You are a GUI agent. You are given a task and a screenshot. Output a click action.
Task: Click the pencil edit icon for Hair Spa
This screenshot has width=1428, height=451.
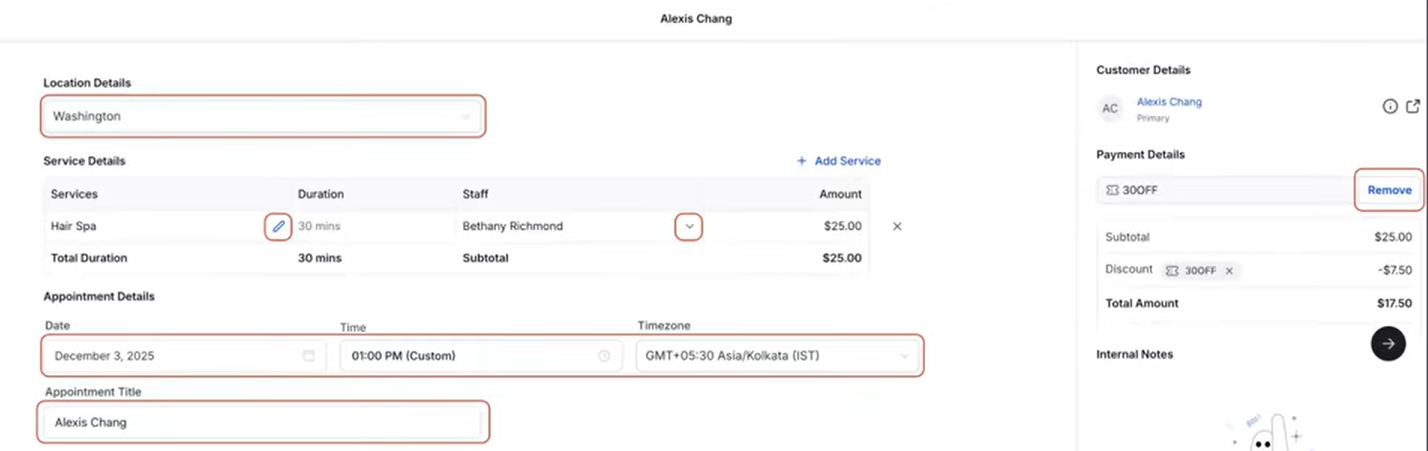coord(279,227)
